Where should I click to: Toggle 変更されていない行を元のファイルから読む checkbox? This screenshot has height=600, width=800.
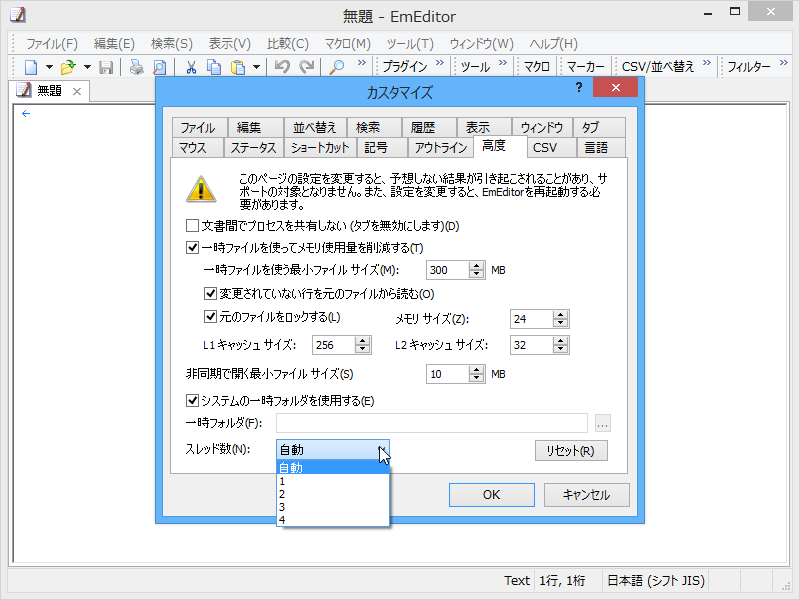210,293
